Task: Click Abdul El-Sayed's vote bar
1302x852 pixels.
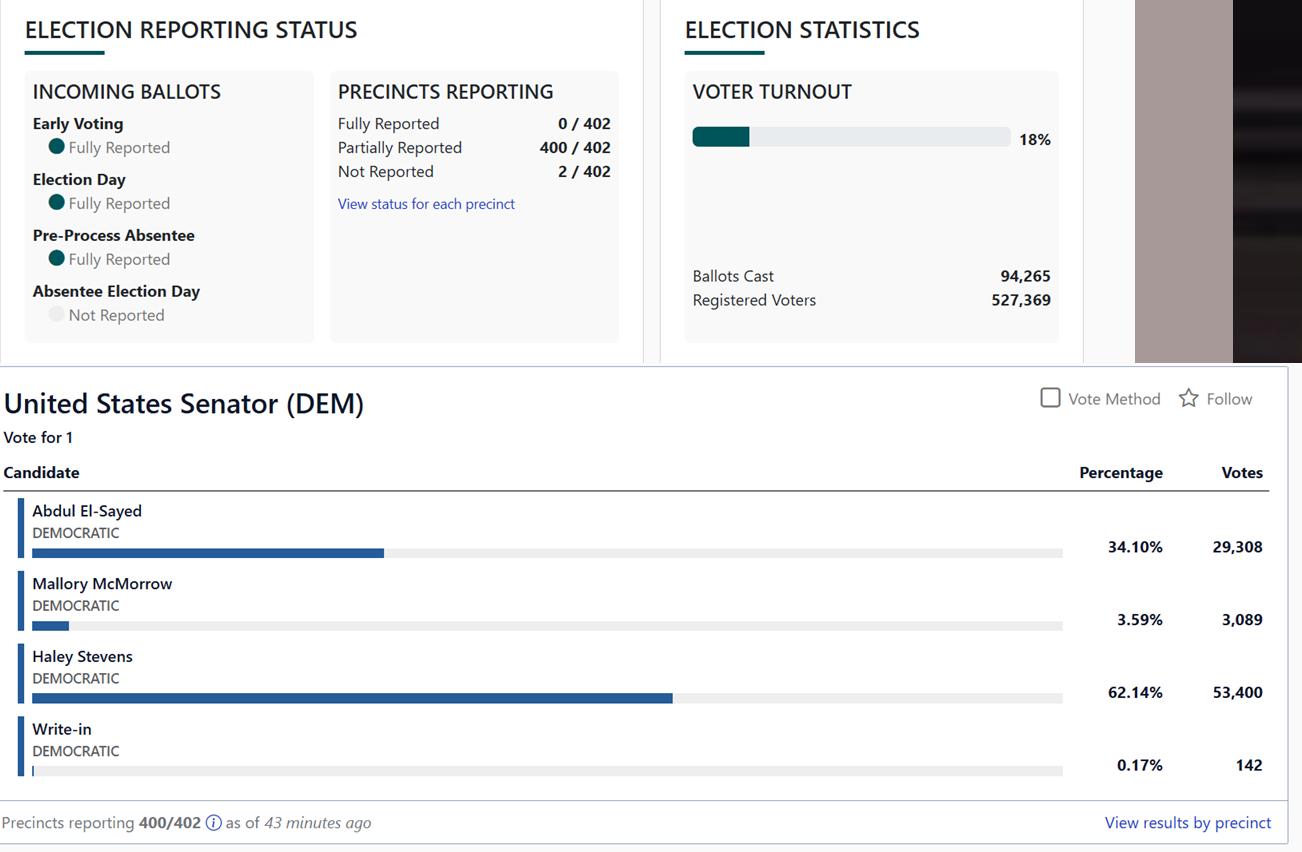Action: click(547, 553)
